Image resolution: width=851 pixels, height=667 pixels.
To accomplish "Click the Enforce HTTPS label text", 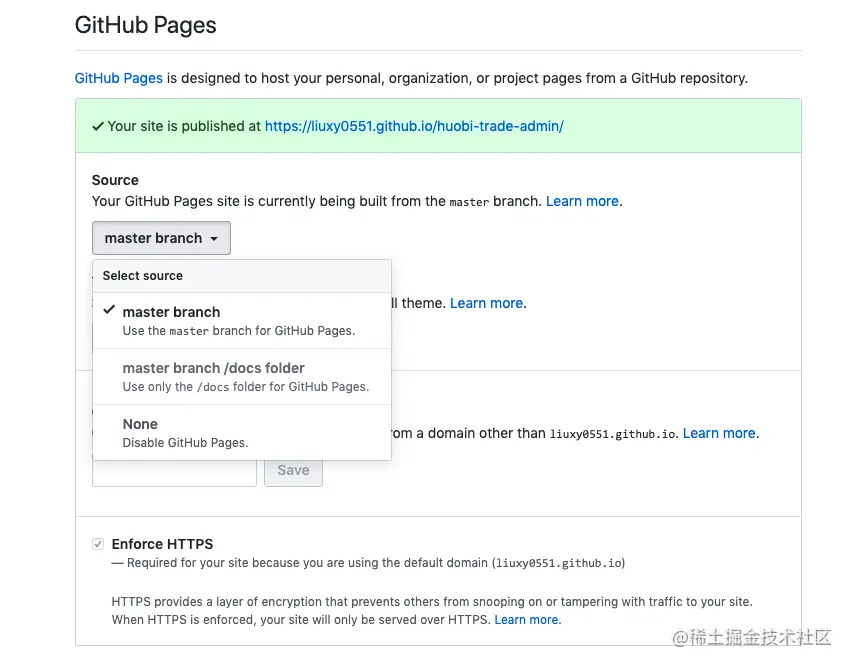I will 162,544.
